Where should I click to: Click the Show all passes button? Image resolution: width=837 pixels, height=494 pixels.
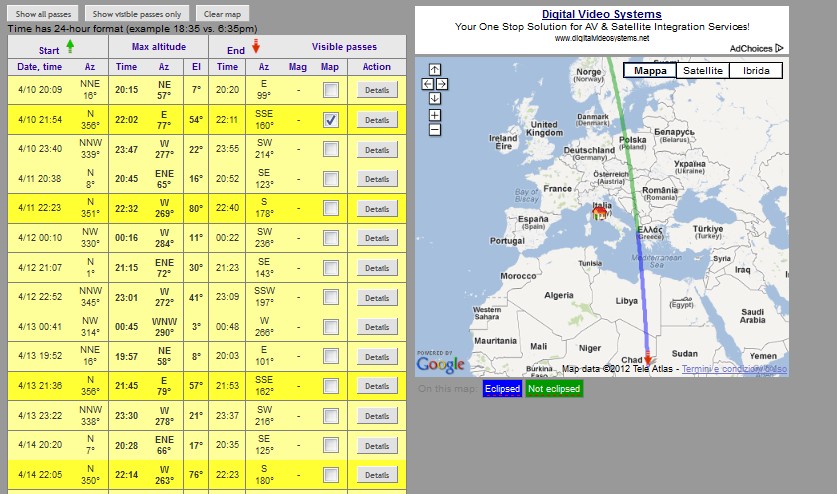coord(43,14)
